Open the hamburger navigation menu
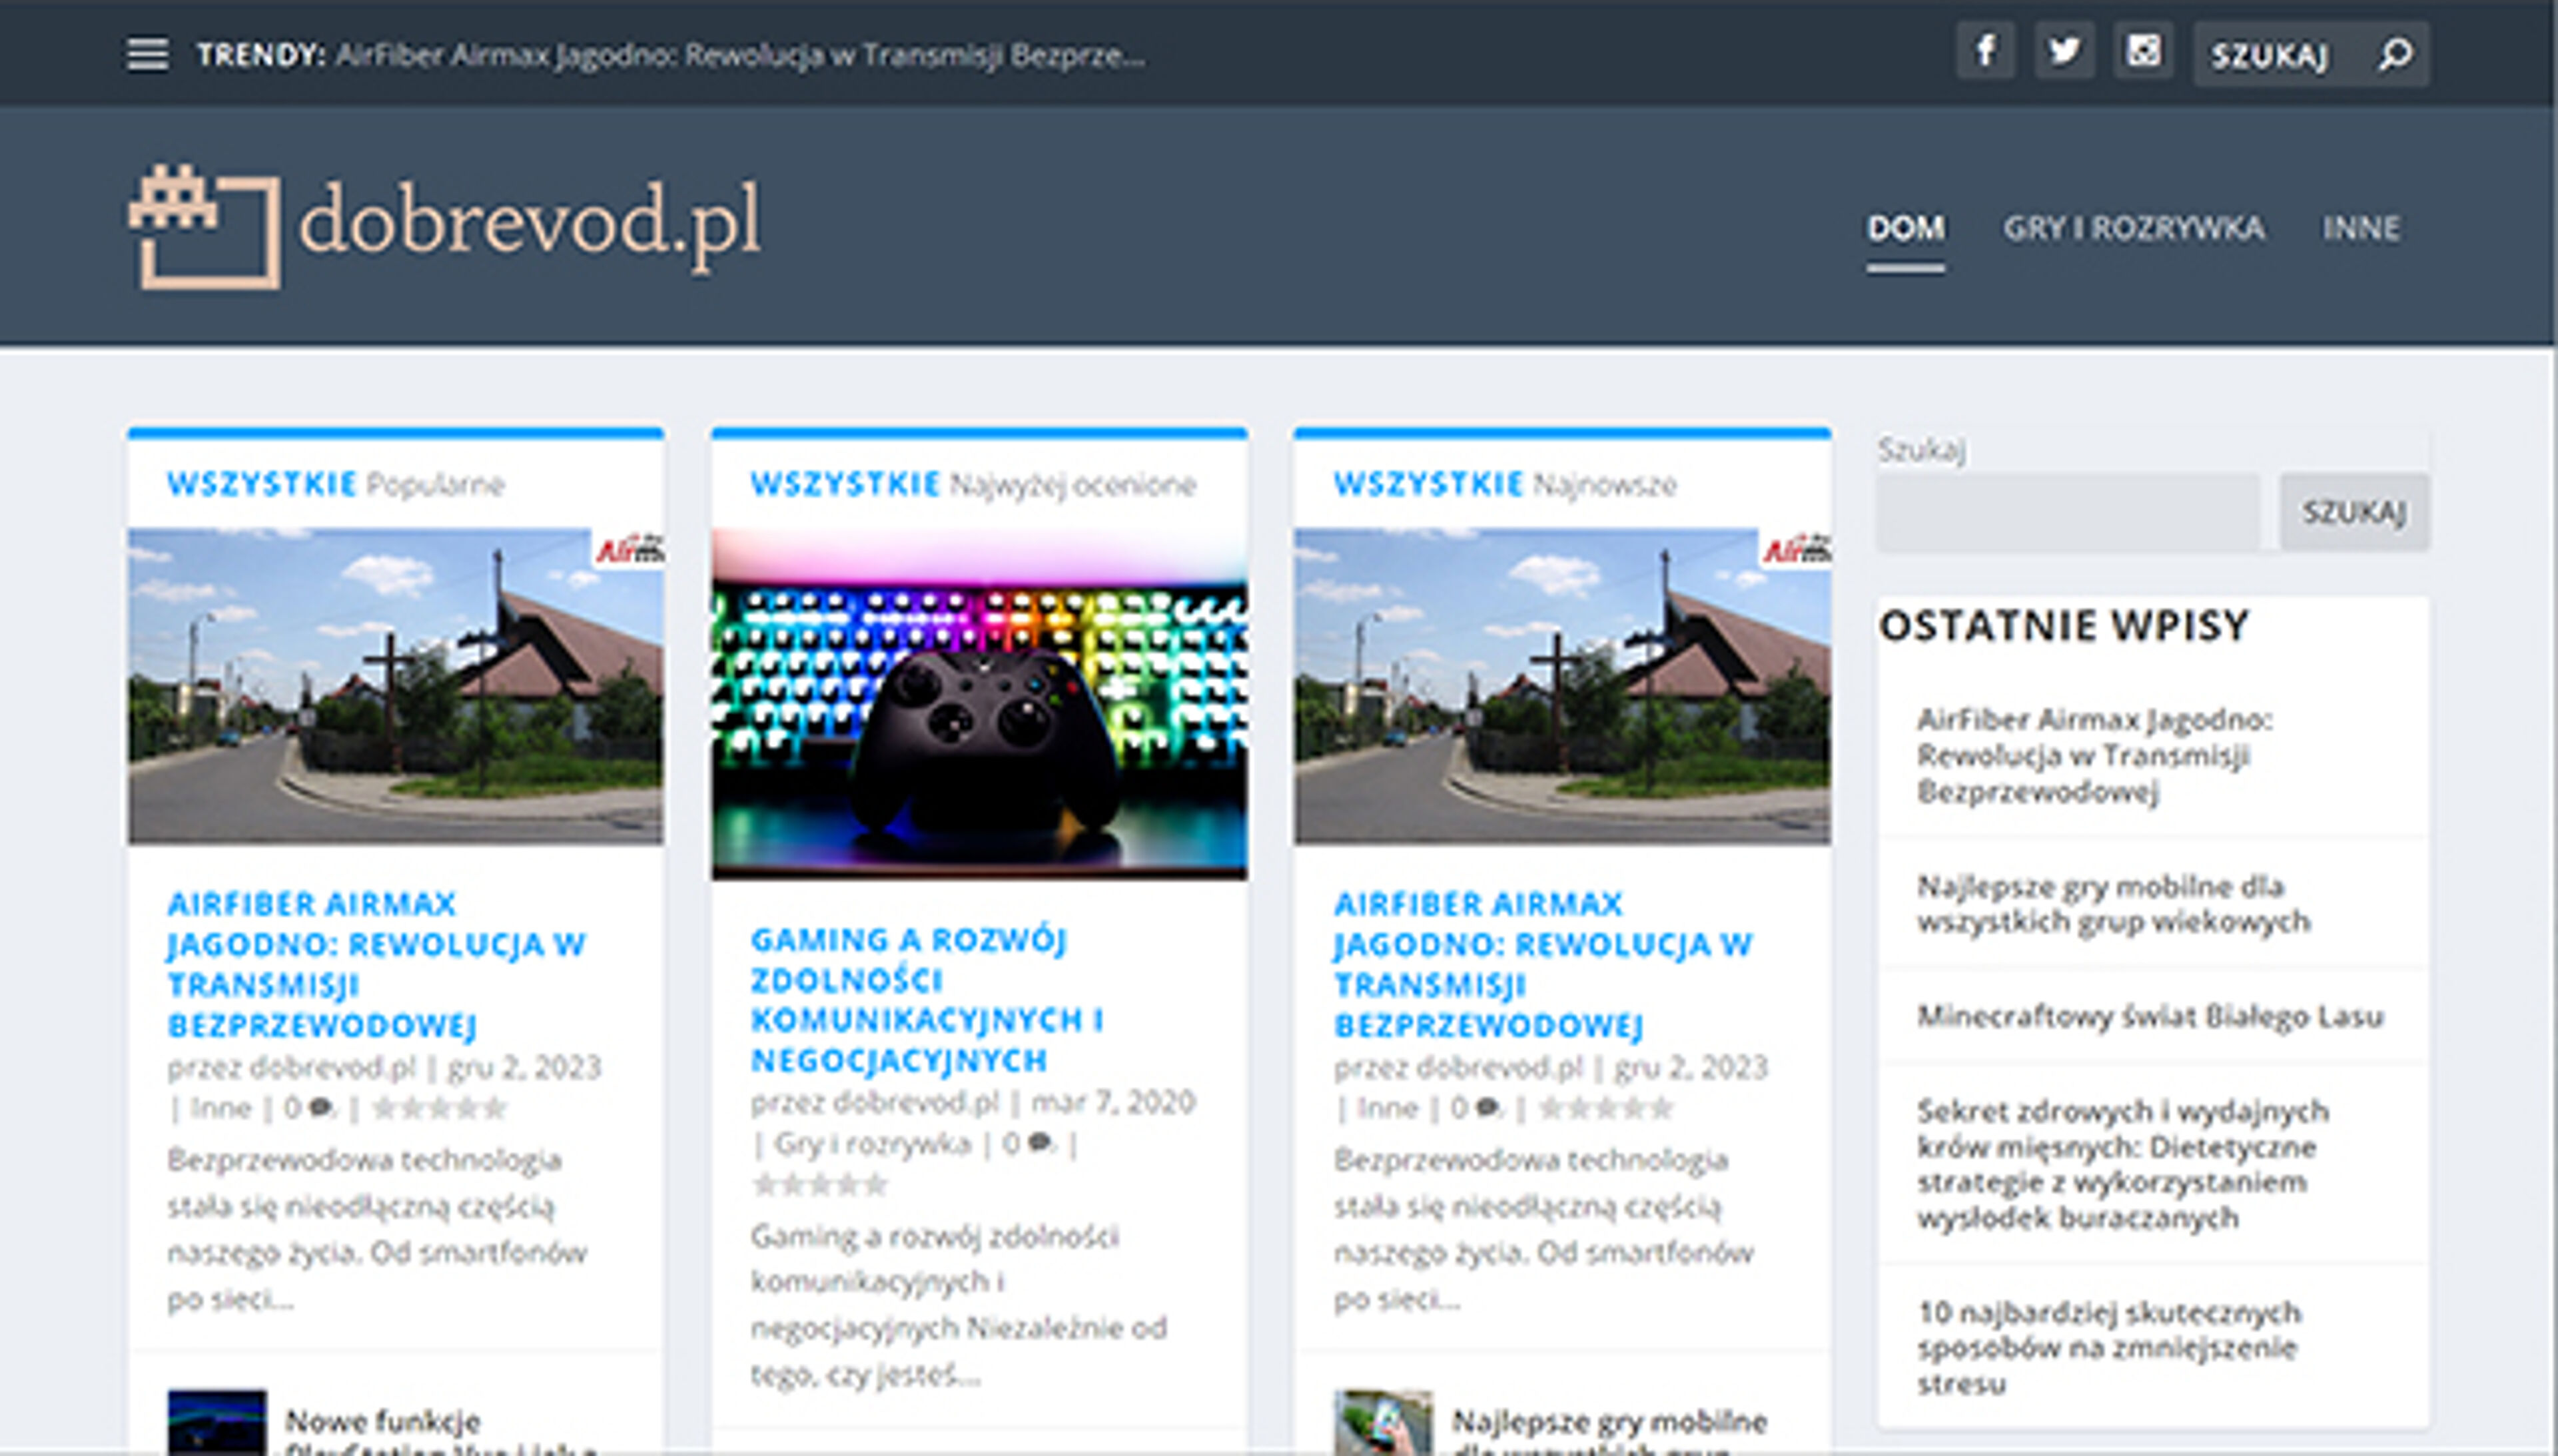Screen dimensions: 2558x1456 pyautogui.click(x=147, y=53)
